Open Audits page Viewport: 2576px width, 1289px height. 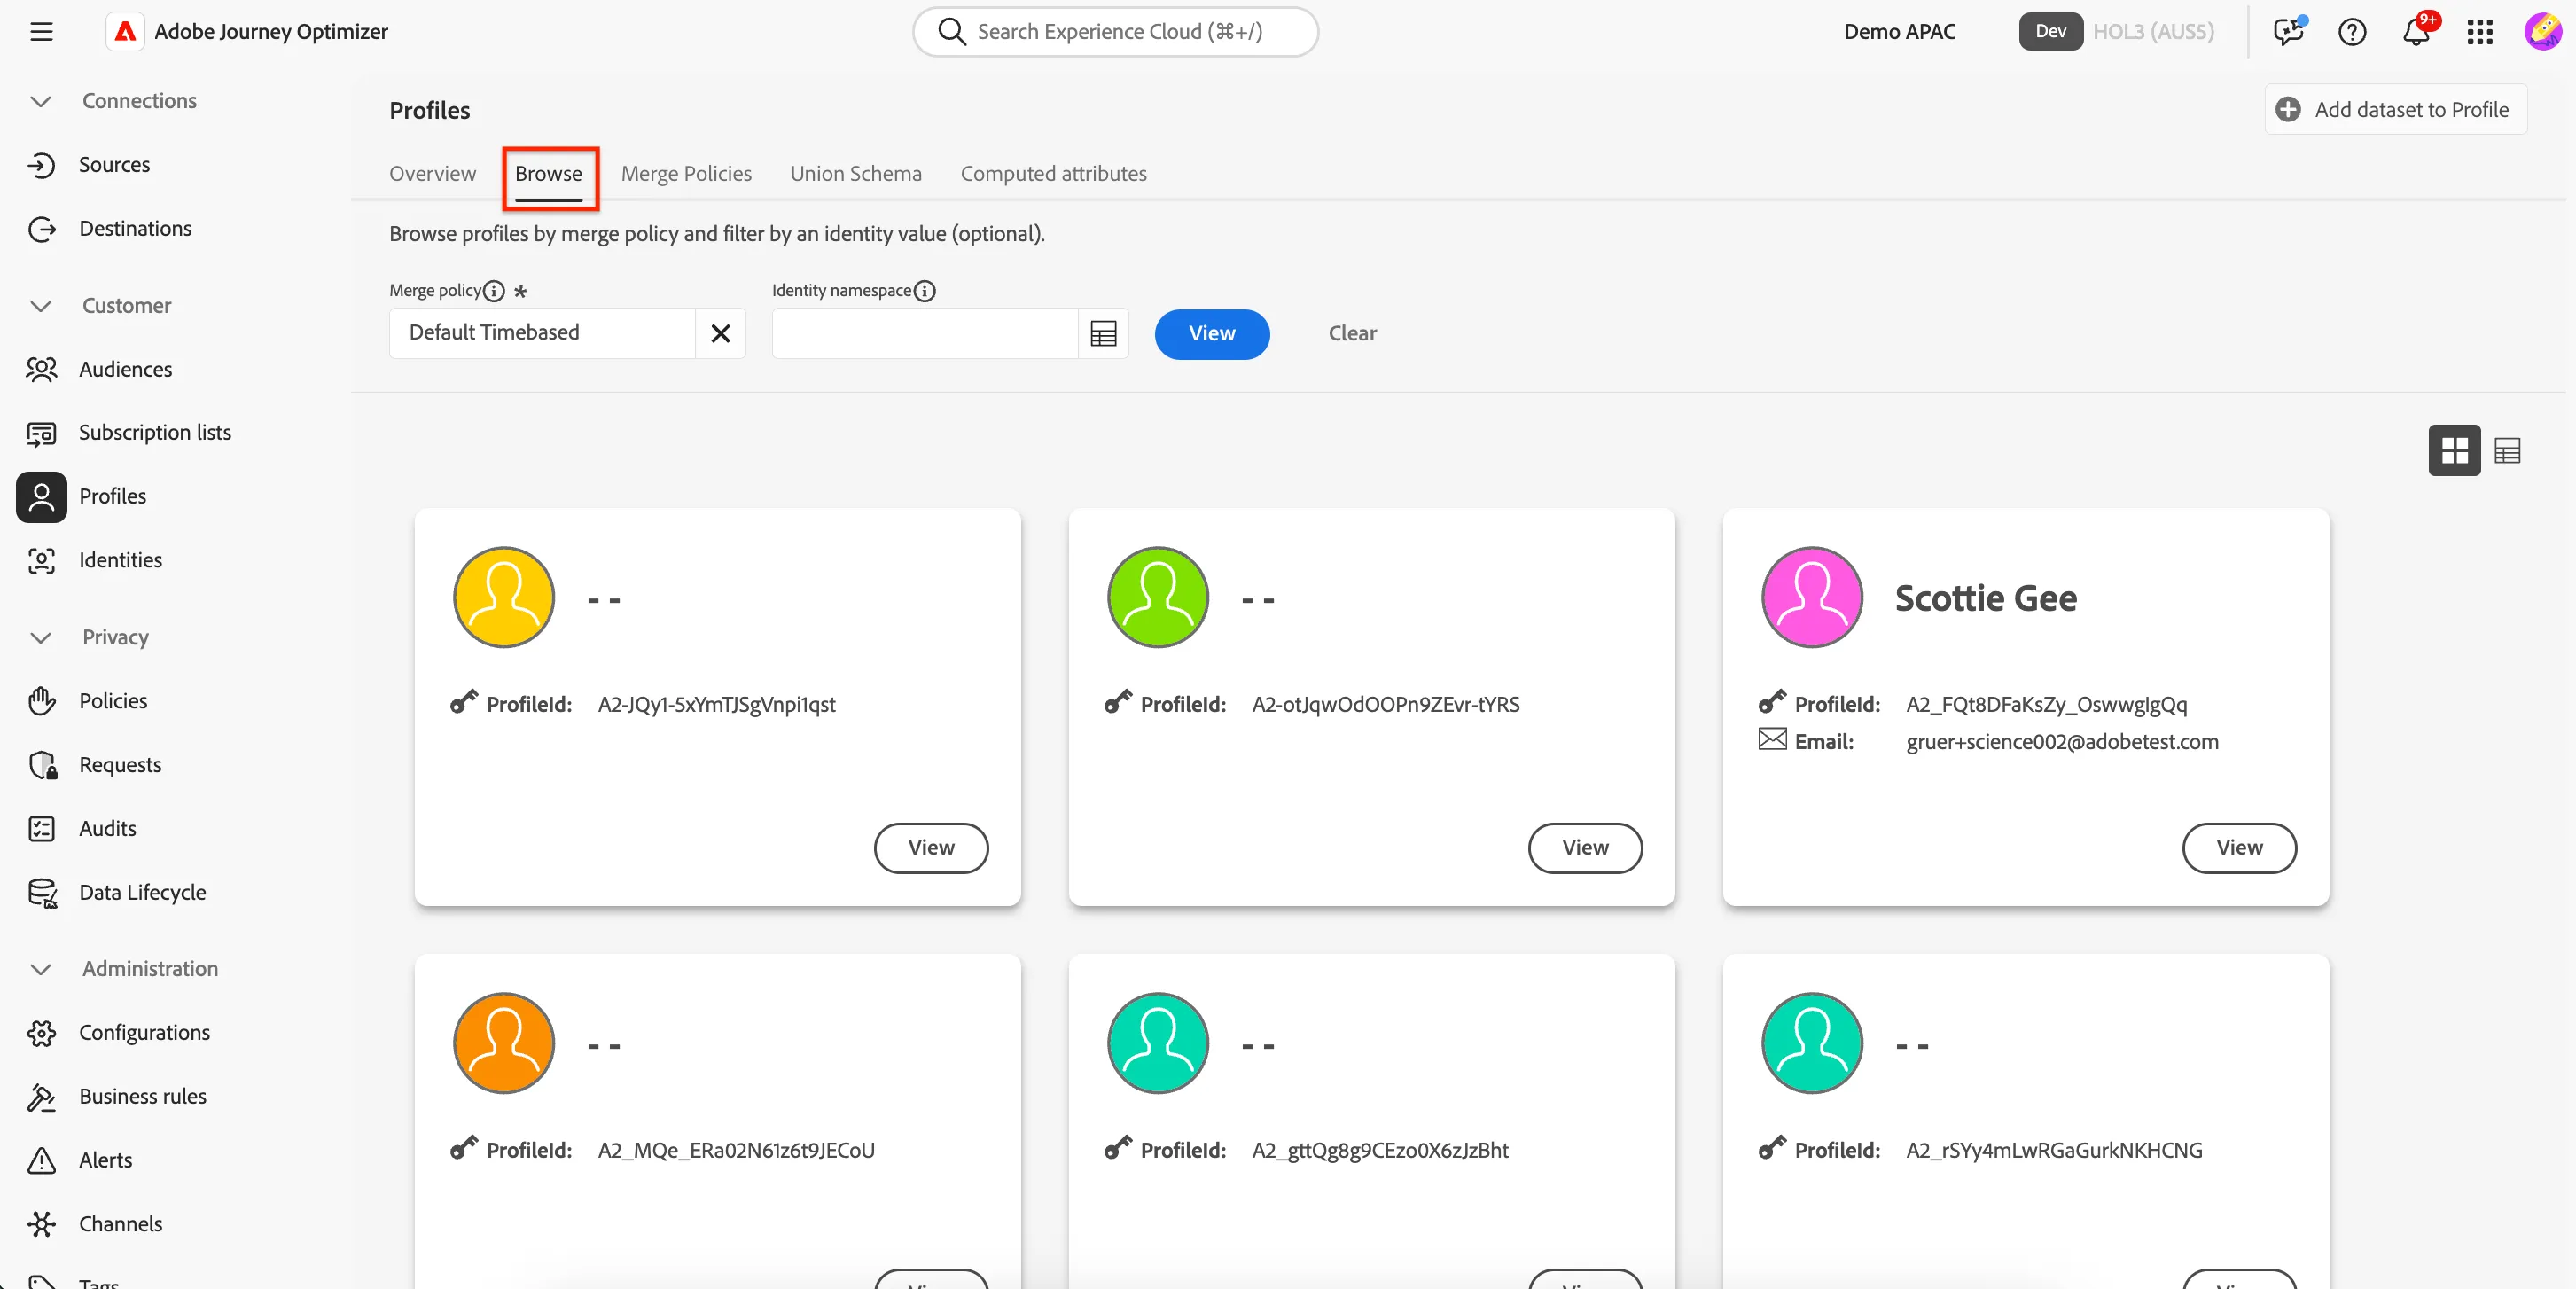pos(107,828)
